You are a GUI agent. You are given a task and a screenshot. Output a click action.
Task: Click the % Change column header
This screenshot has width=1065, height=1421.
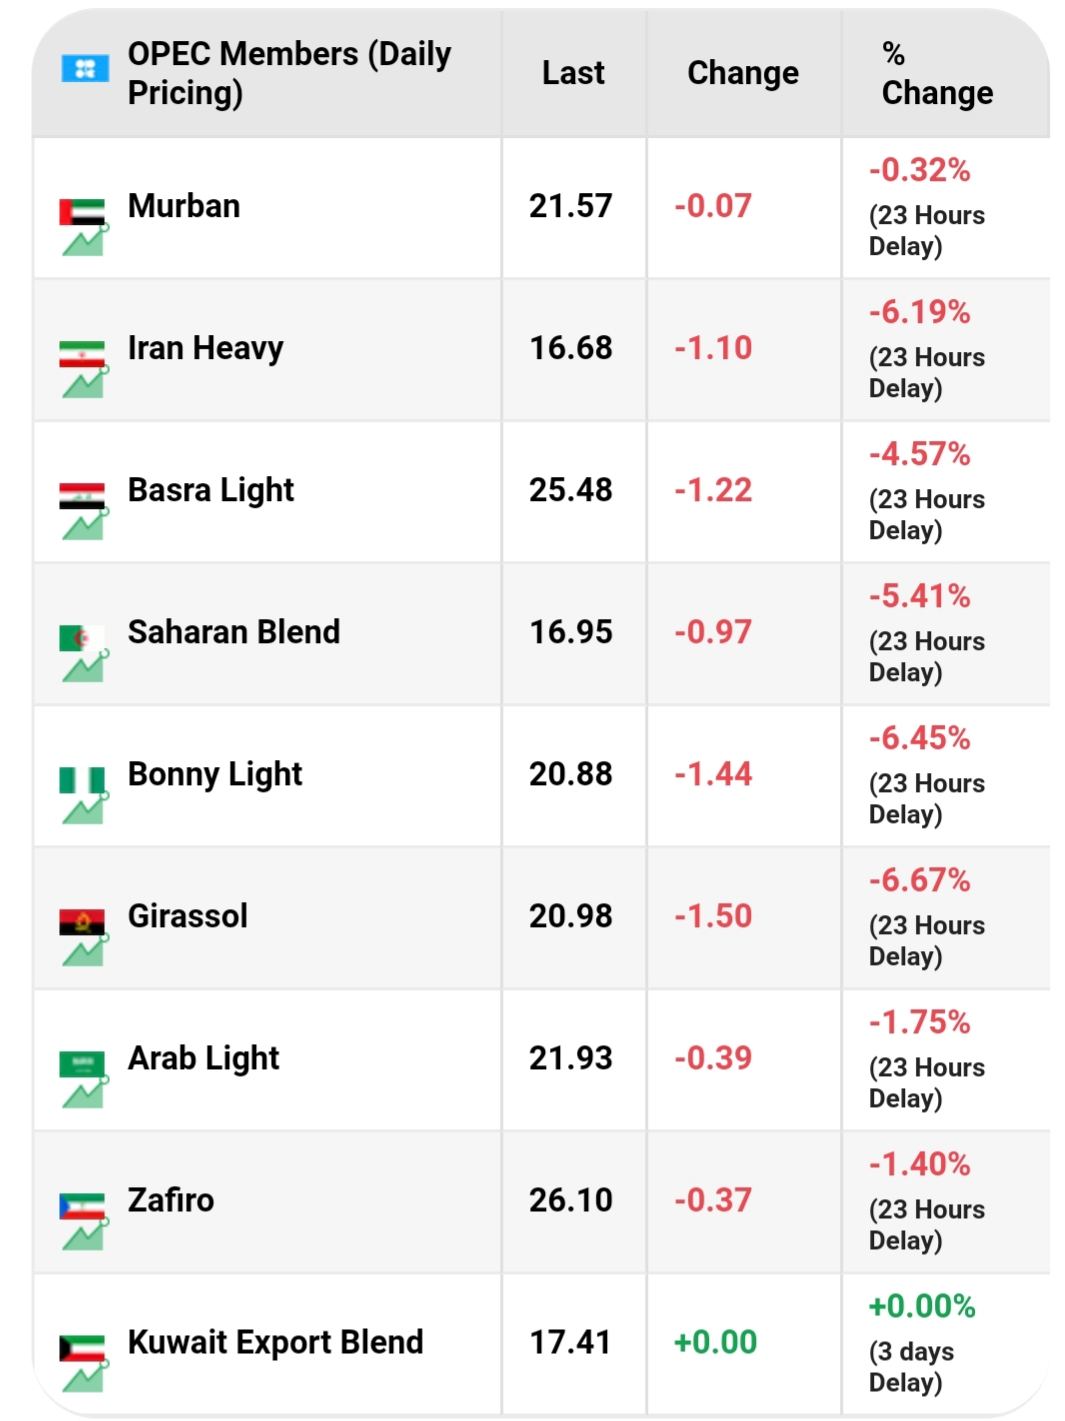936,73
